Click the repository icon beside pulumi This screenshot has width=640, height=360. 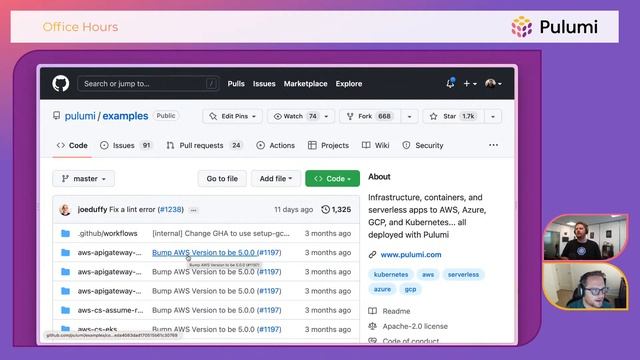pos(57,116)
